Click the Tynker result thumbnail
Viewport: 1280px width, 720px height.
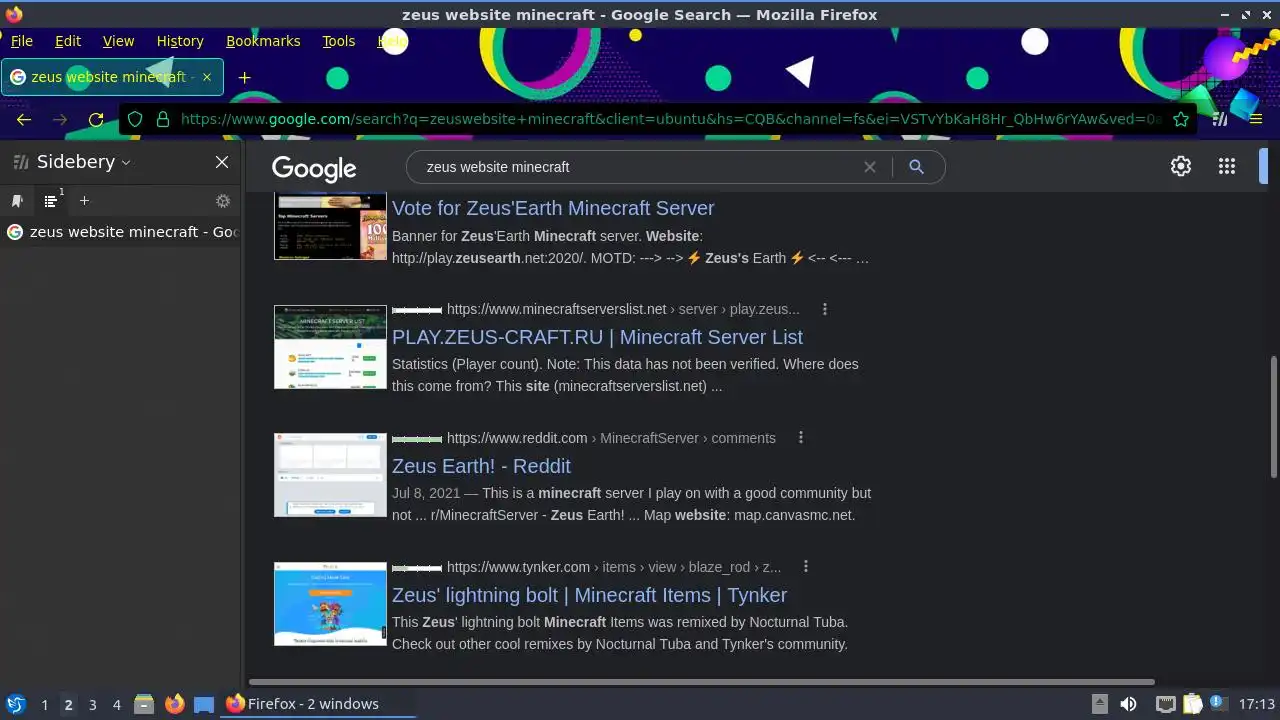(330, 604)
